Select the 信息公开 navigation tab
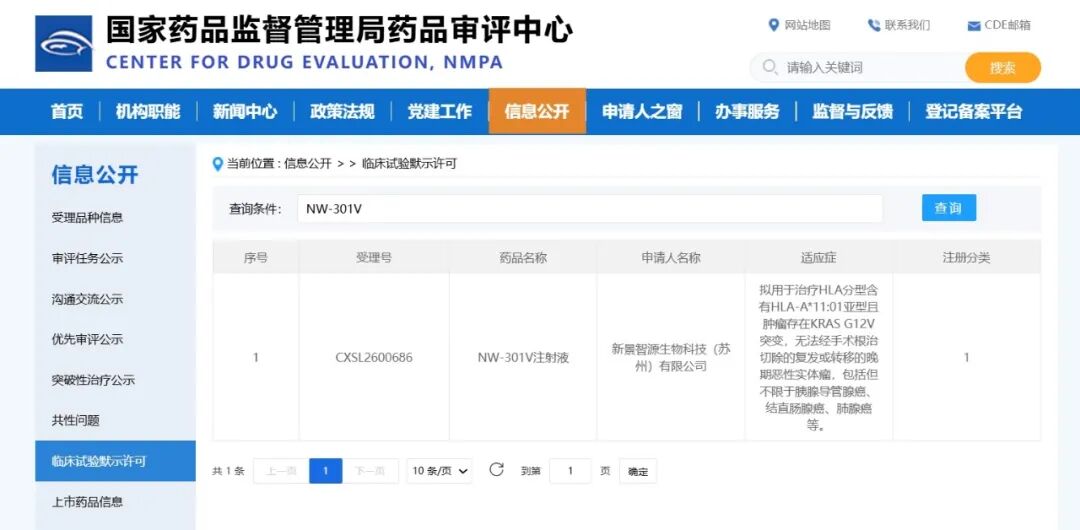 pos(537,112)
